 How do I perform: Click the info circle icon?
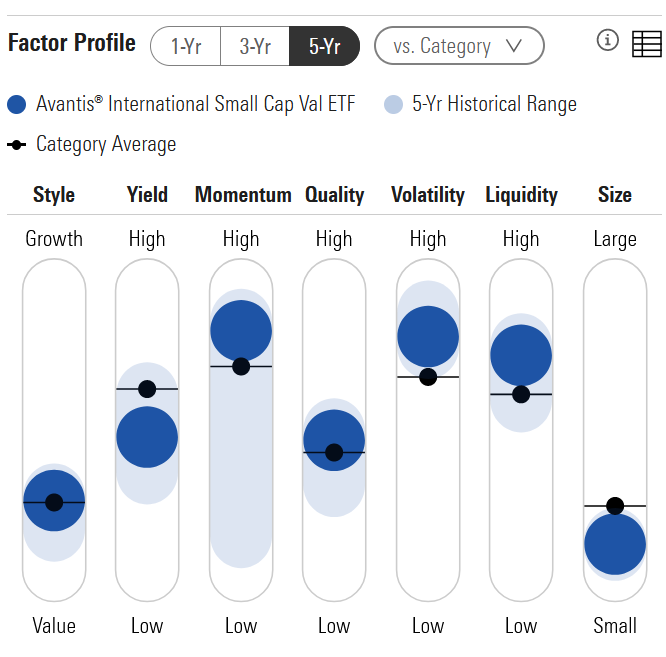pyautogui.click(x=608, y=41)
